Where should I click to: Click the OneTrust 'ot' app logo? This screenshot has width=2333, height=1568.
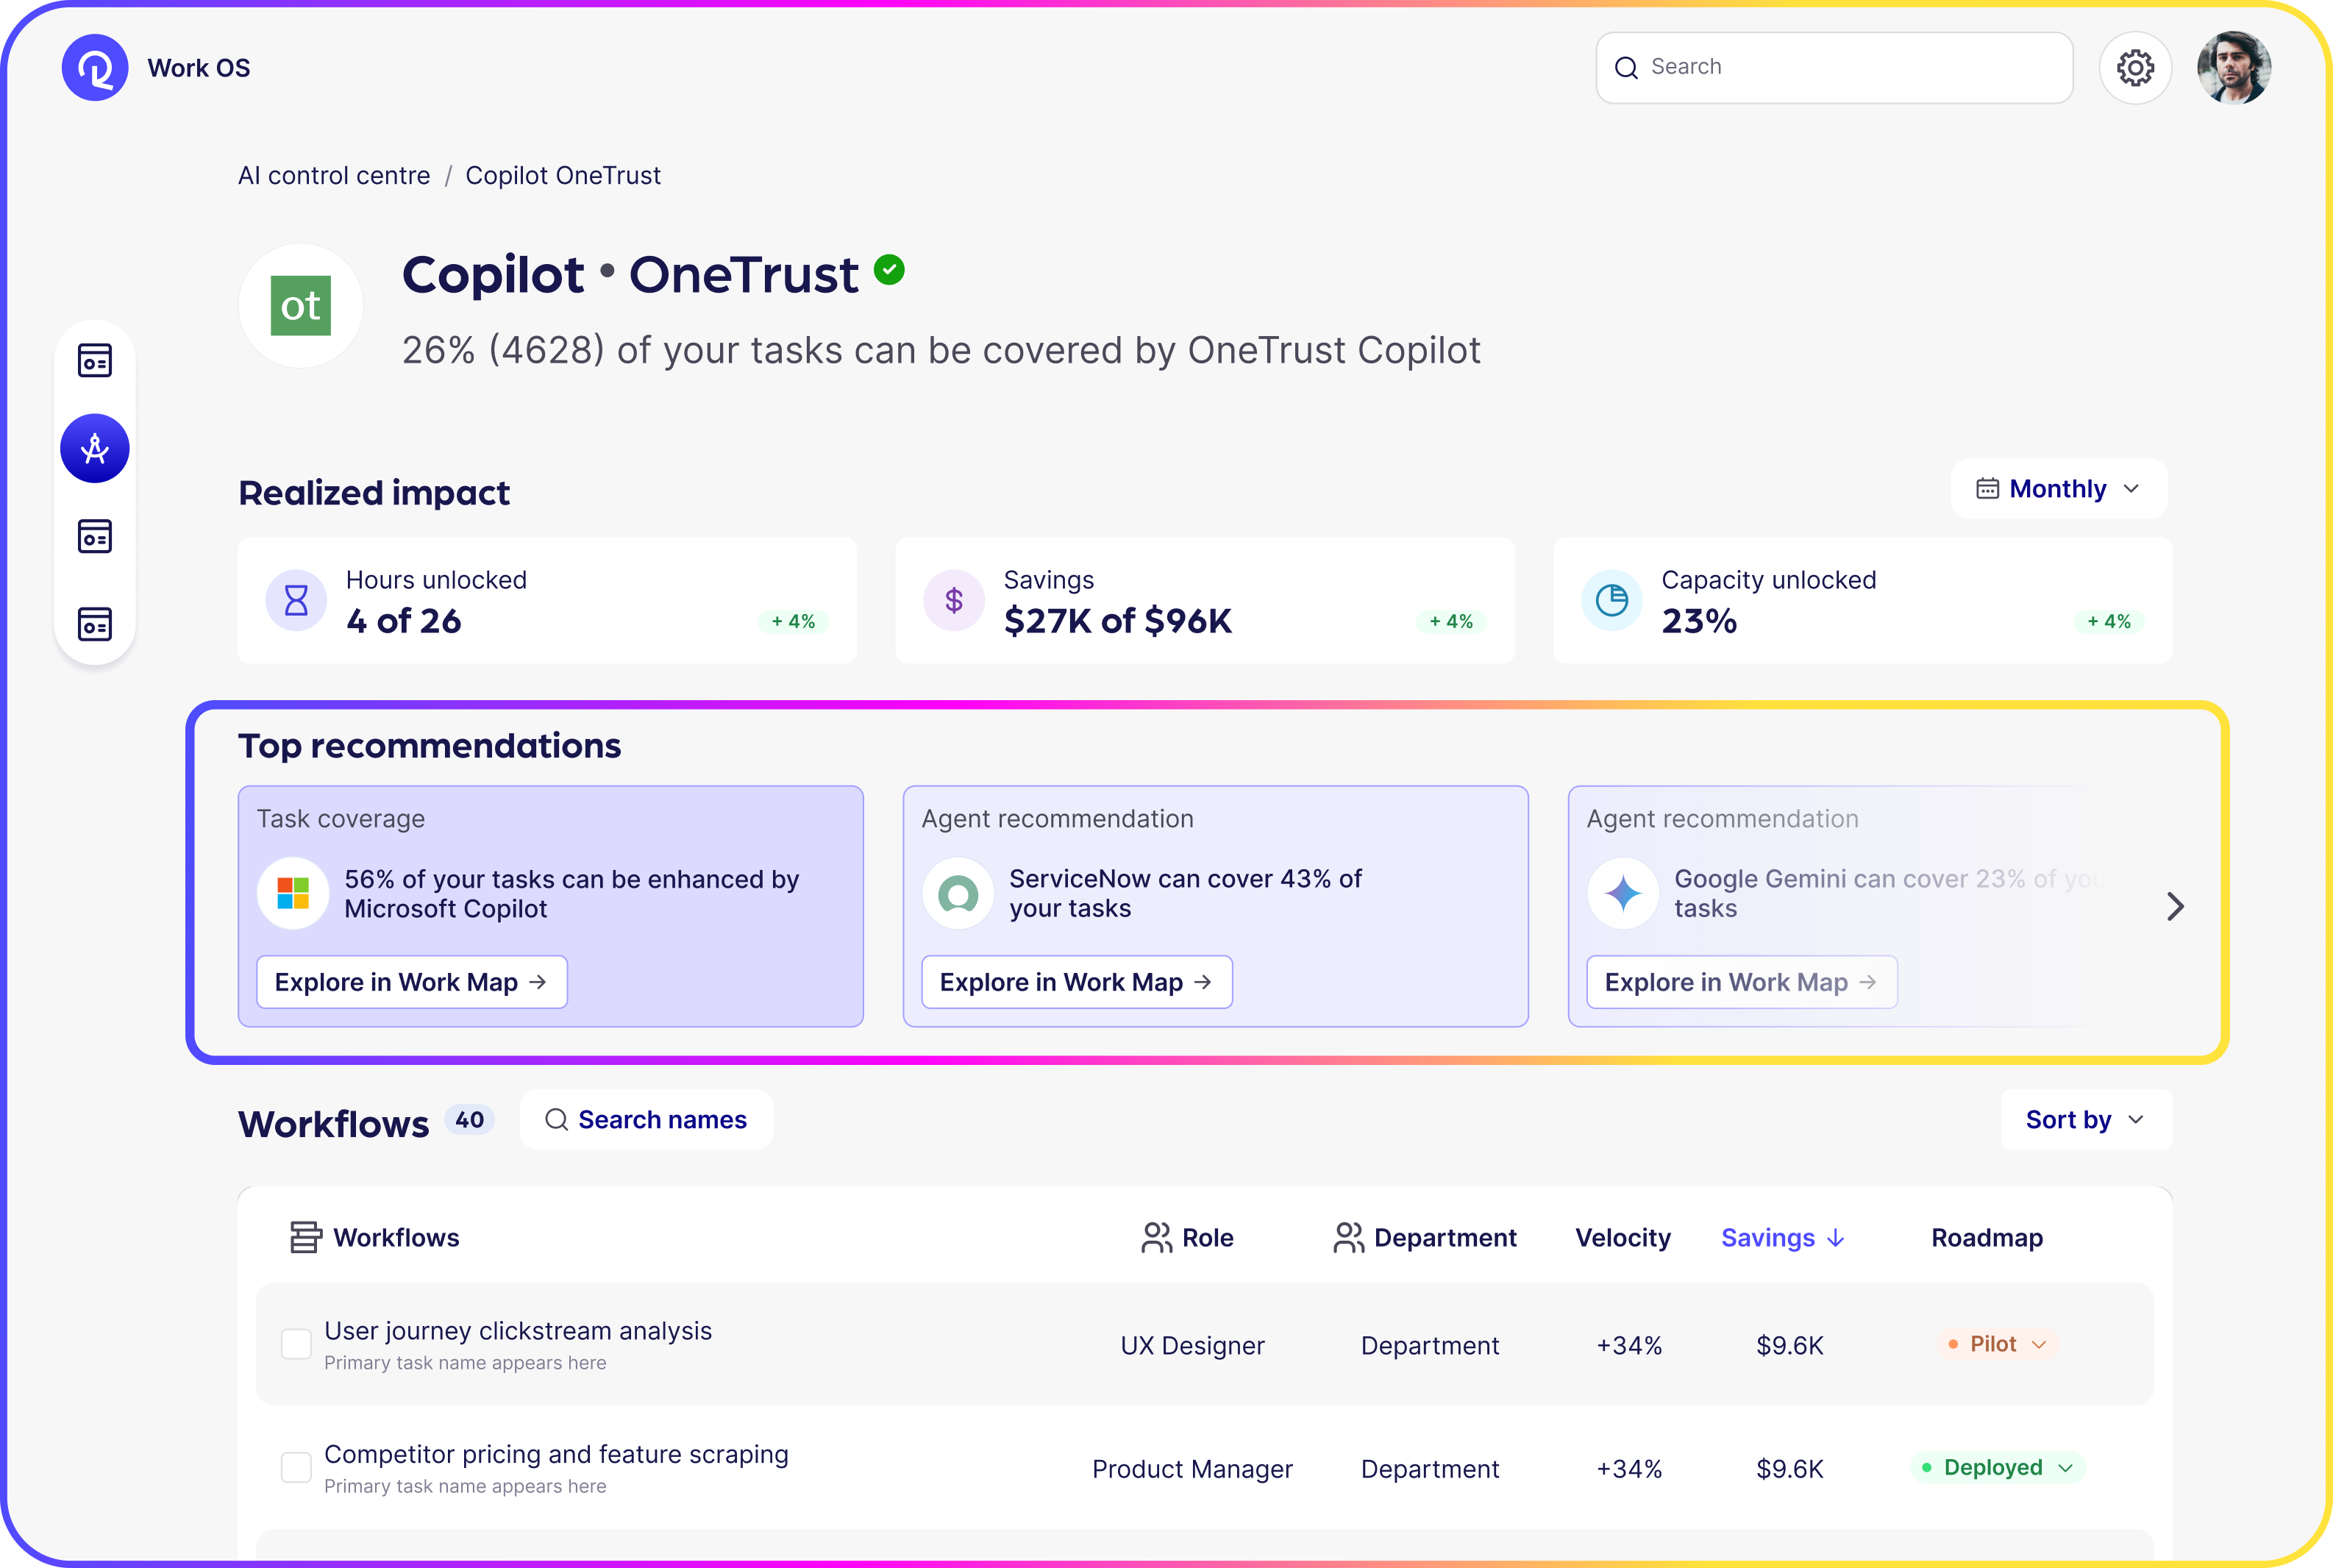(301, 306)
